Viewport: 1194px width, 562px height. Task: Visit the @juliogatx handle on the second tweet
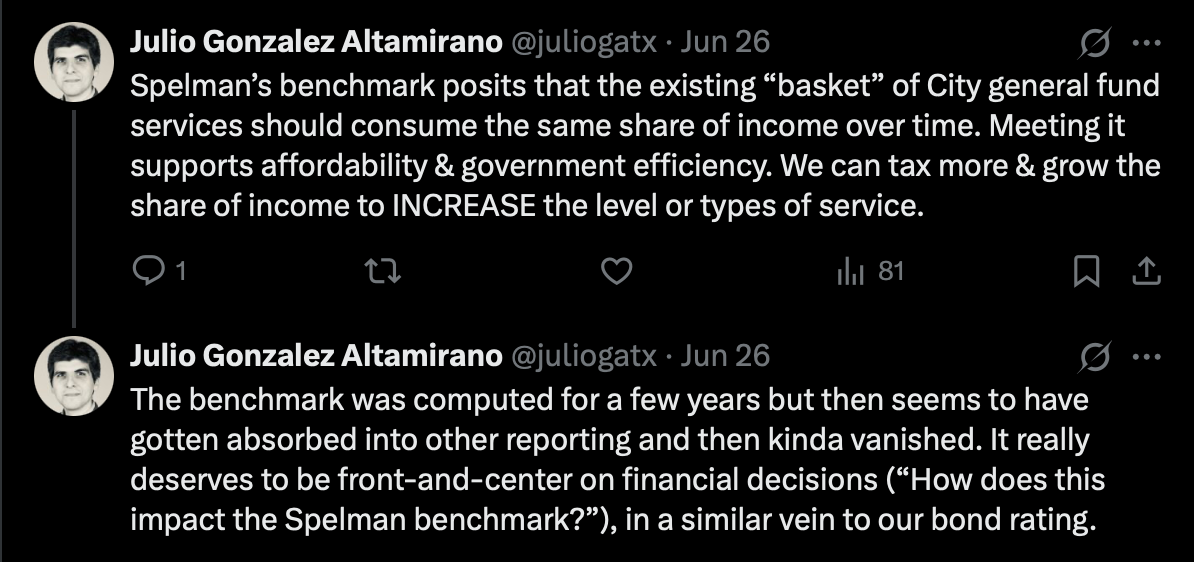(583, 356)
